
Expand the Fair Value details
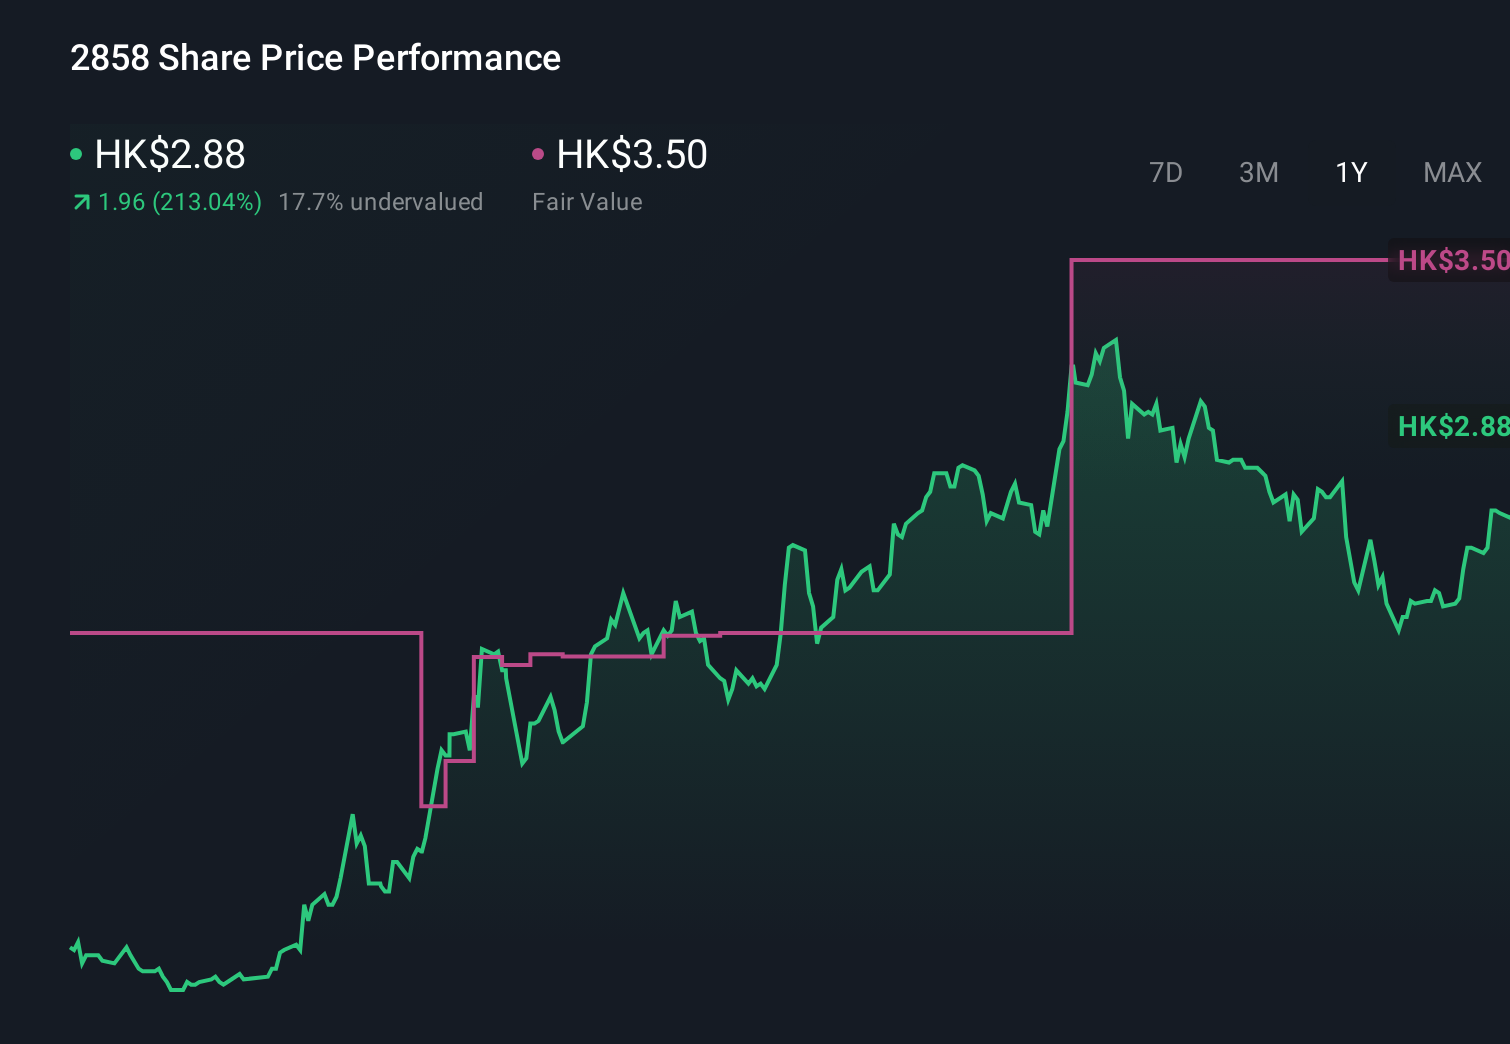point(587,201)
